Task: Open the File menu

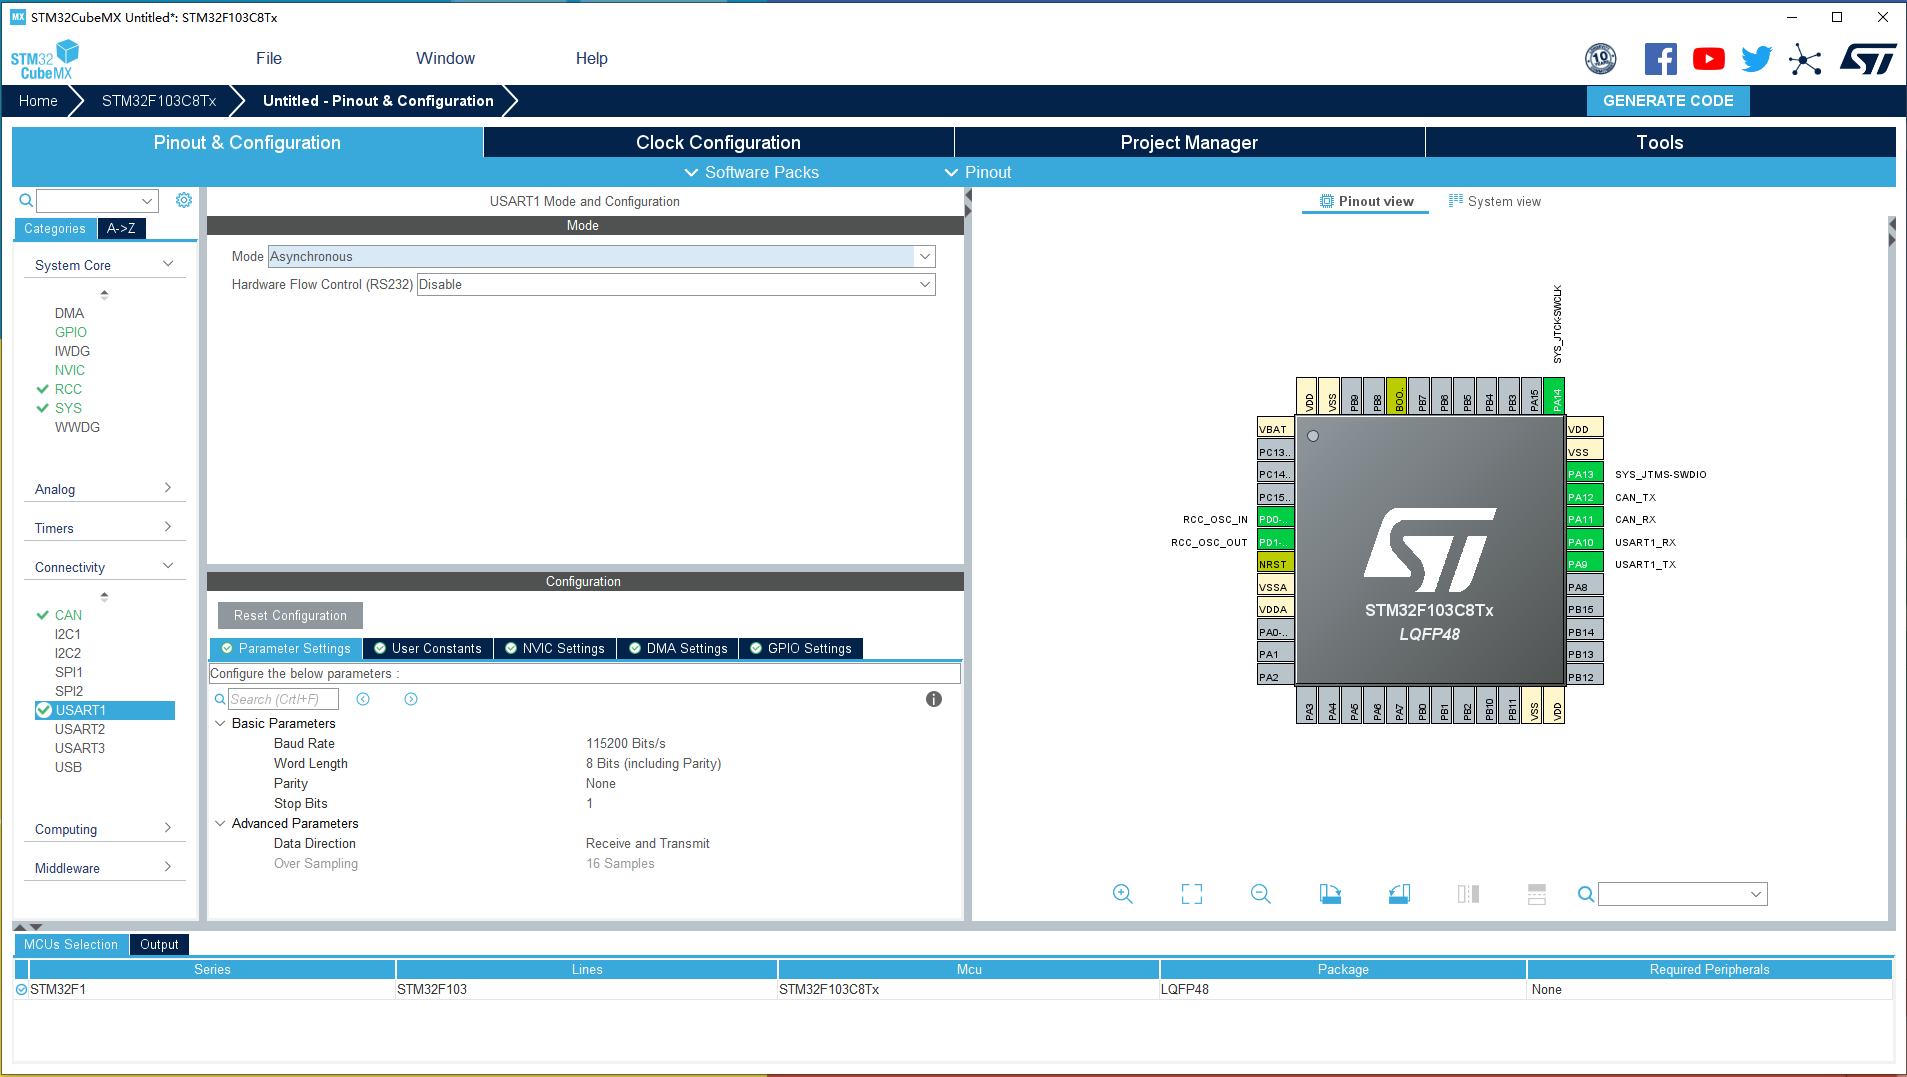Action: coord(268,58)
